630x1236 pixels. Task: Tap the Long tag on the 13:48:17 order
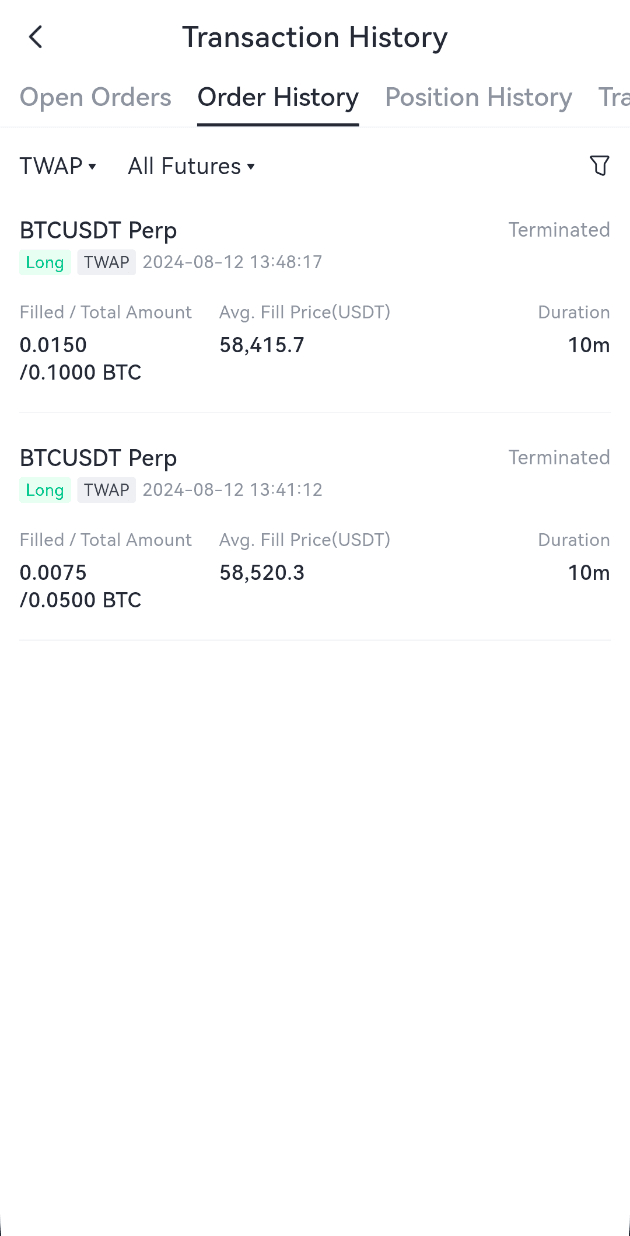point(45,263)
